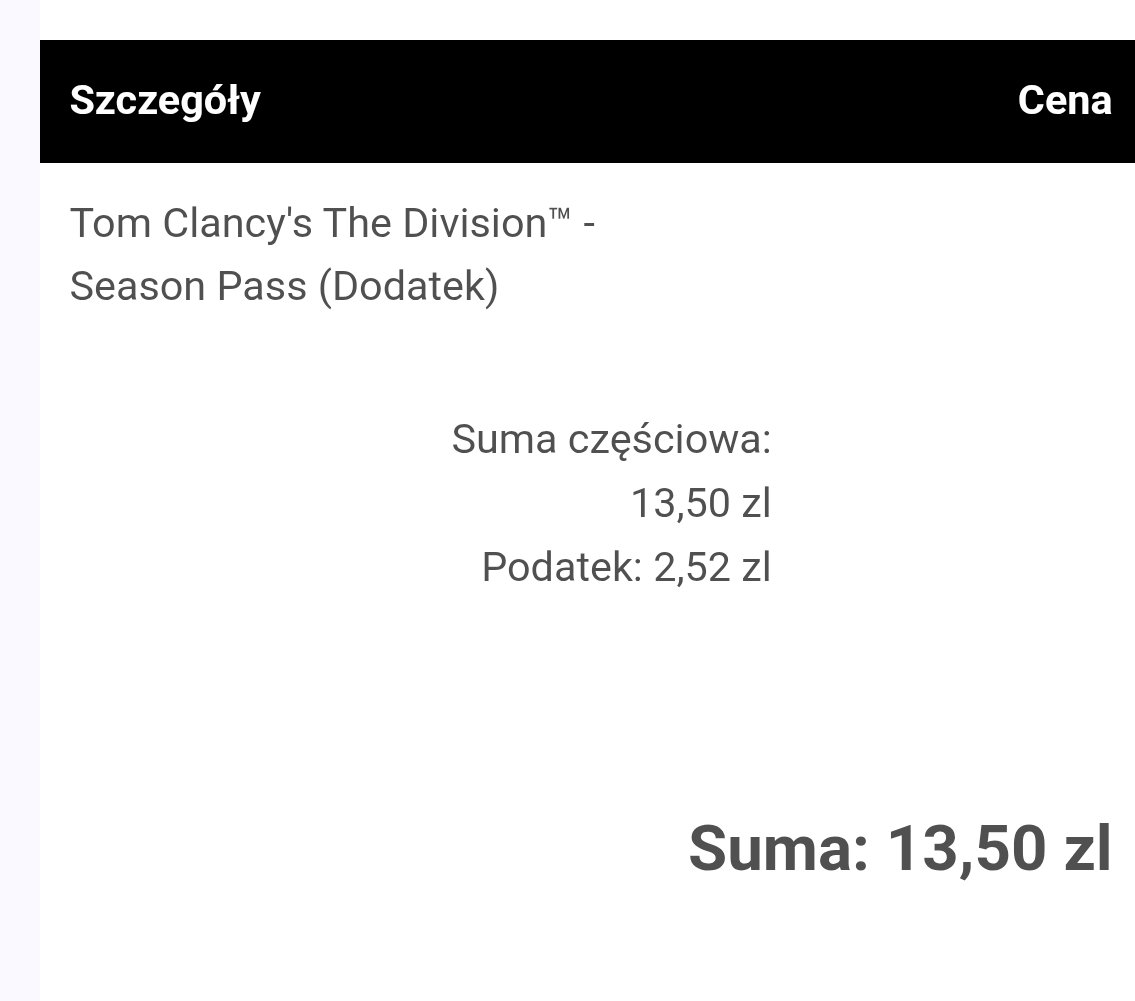Click the (Dodatek) label in parentheses
The width and height of the screenshot is (1135, 1001).
pos(407,287)
